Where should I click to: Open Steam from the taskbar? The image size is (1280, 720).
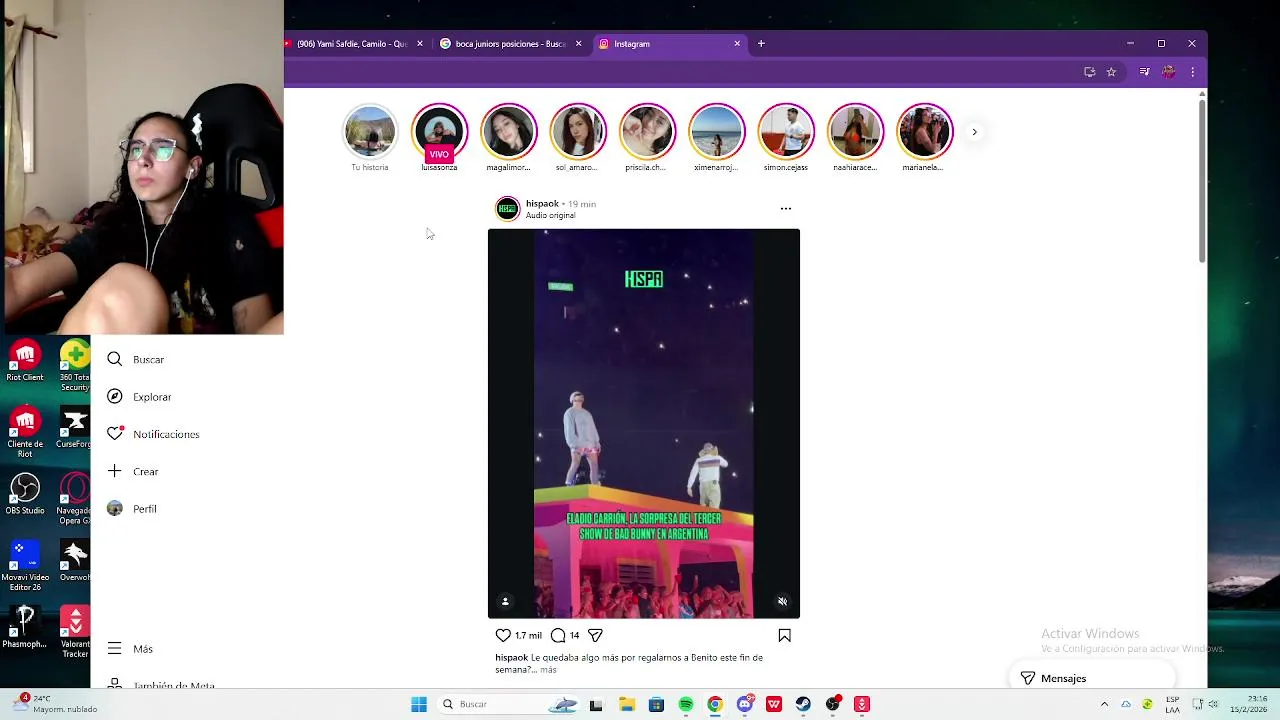click(803, 704)
